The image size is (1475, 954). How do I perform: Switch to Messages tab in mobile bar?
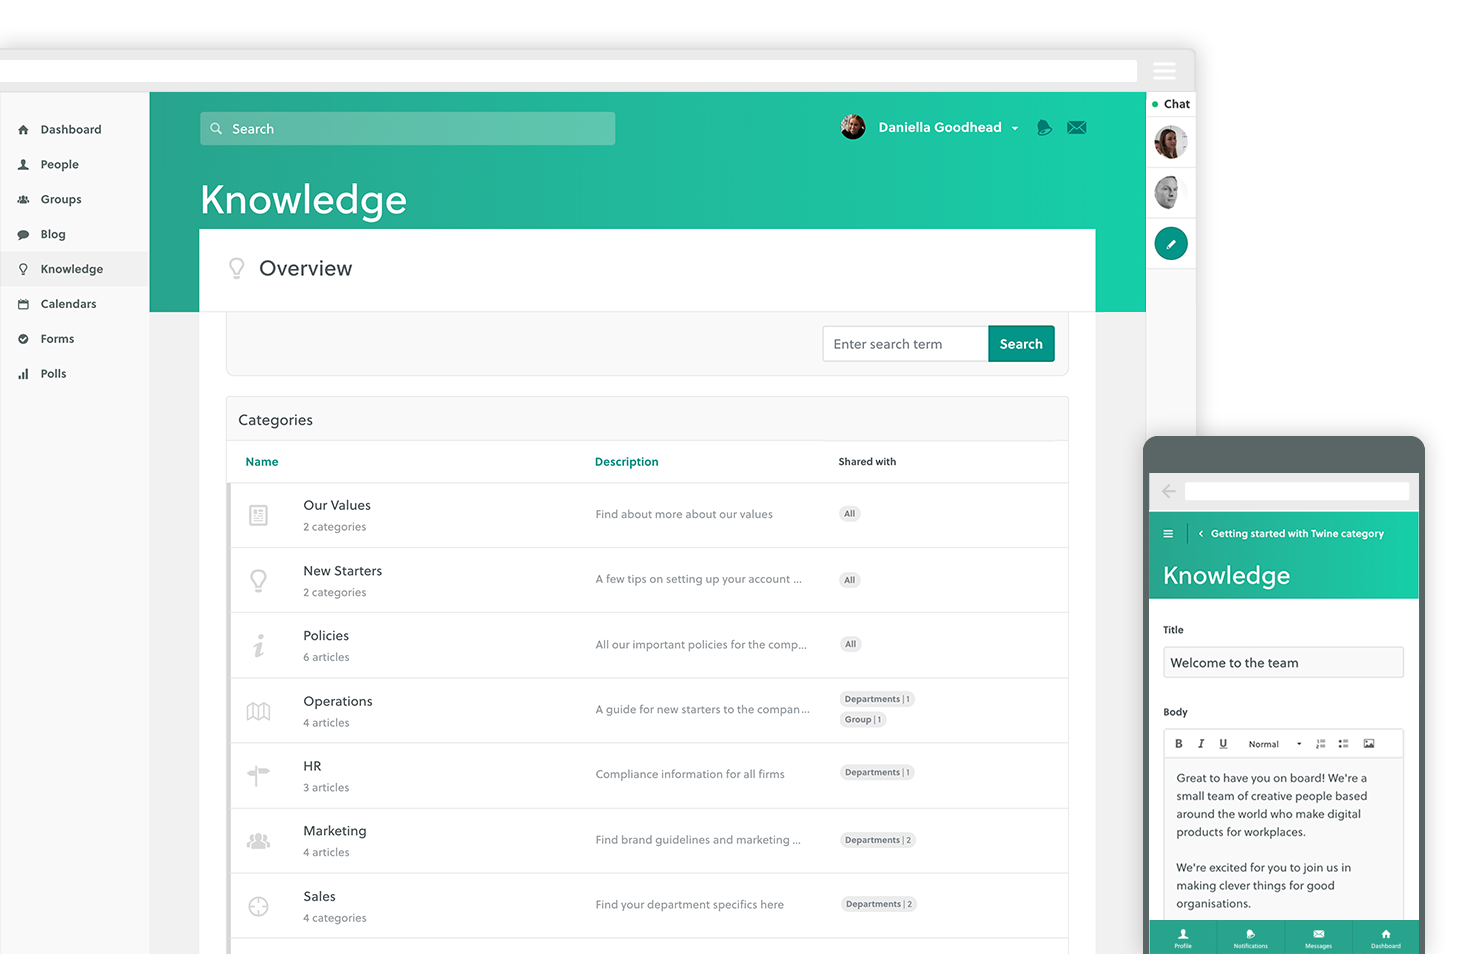pyautogui.click(x=1318, y=938)
